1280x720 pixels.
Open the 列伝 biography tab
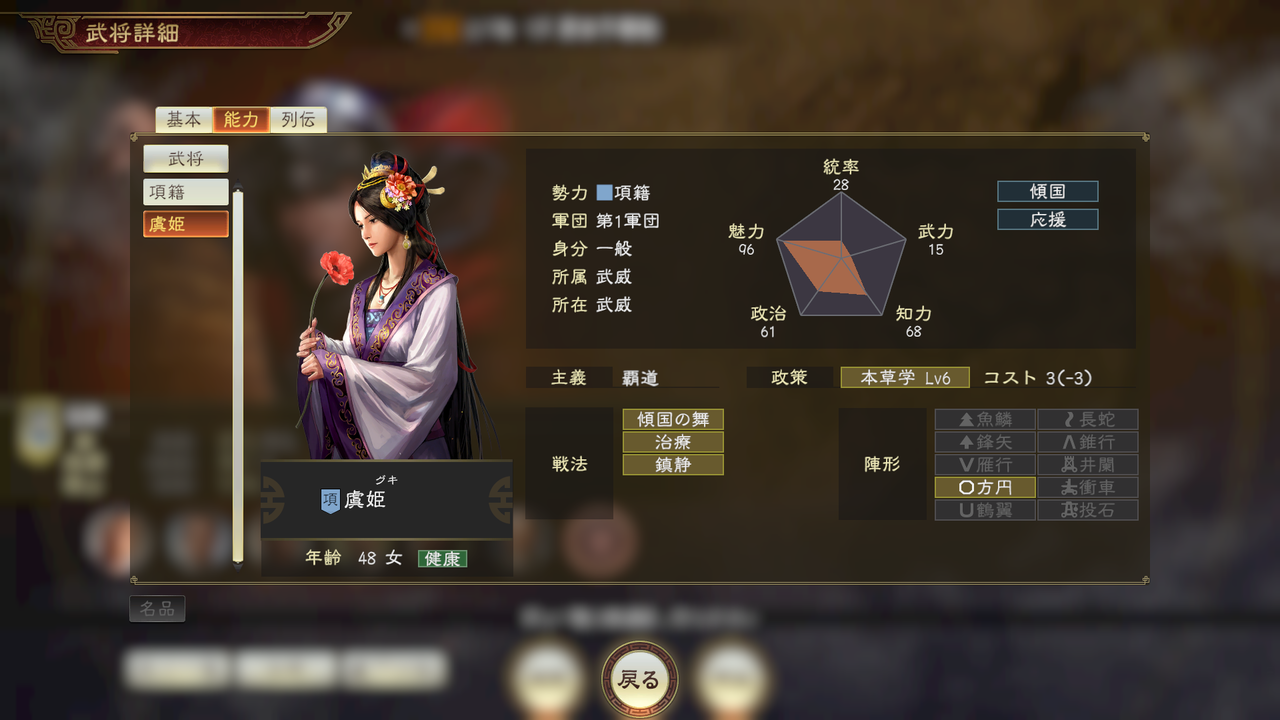[298, 120]
